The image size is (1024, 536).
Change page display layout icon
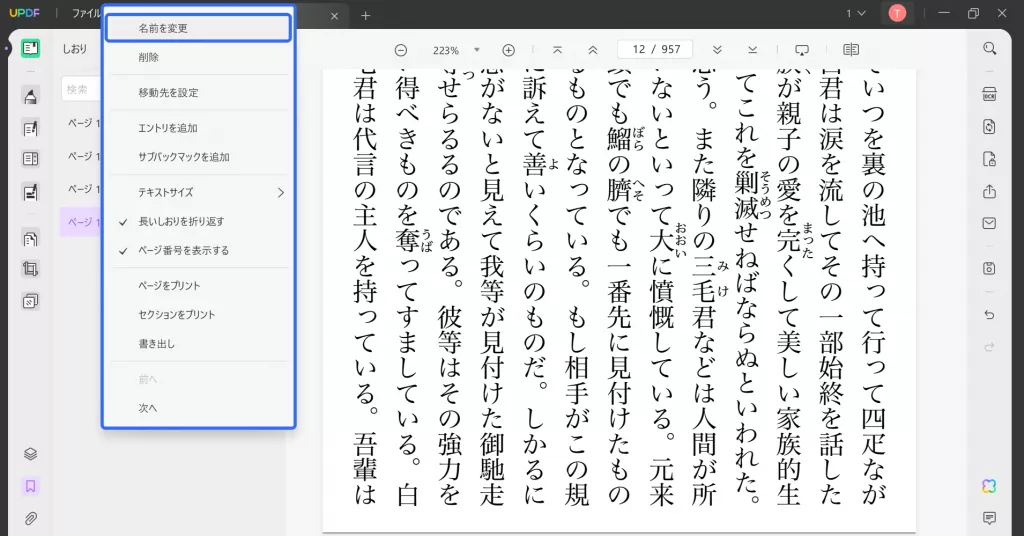pos(850,50)
